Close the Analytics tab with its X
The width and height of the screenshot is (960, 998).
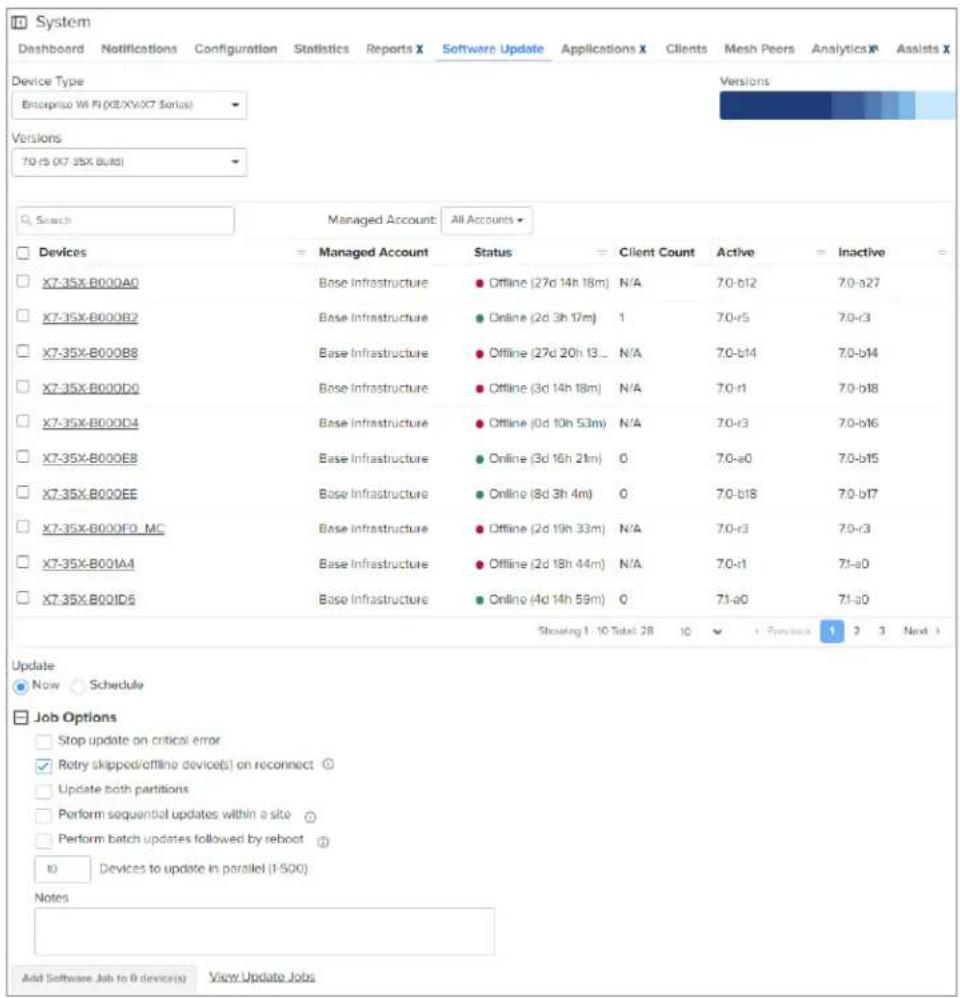click(873, 49)
